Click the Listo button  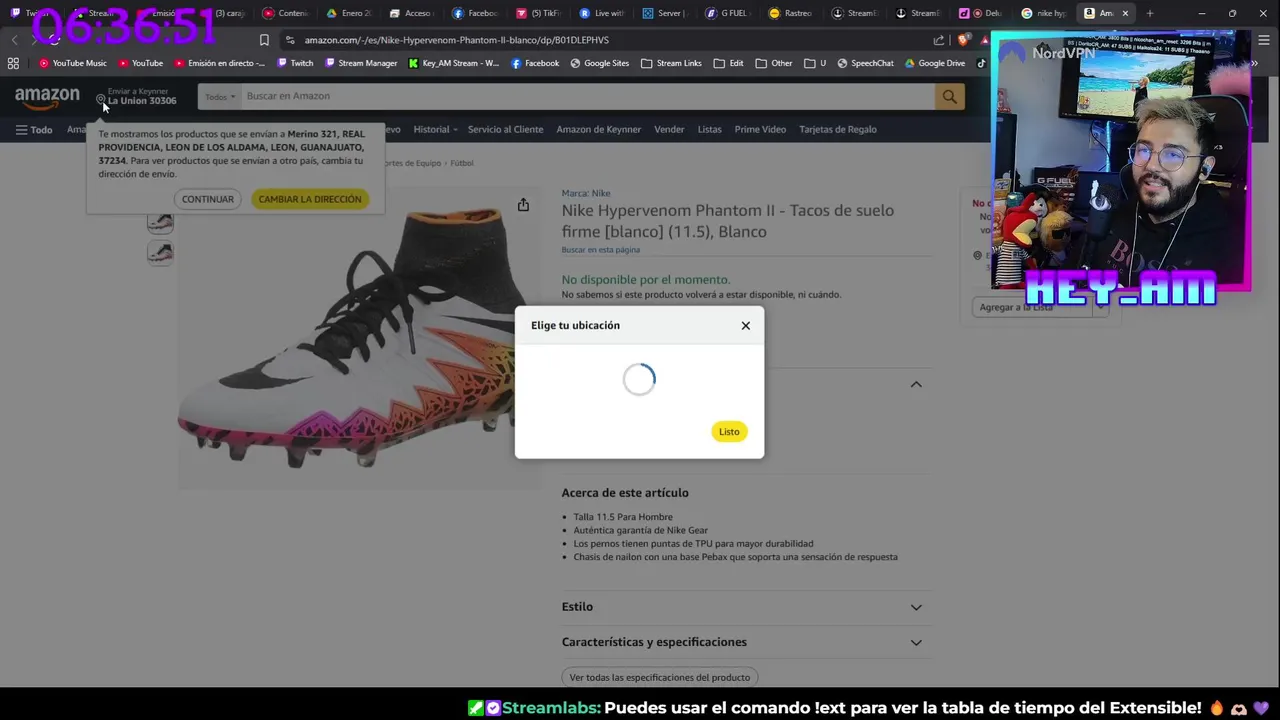tap(729, 431)
